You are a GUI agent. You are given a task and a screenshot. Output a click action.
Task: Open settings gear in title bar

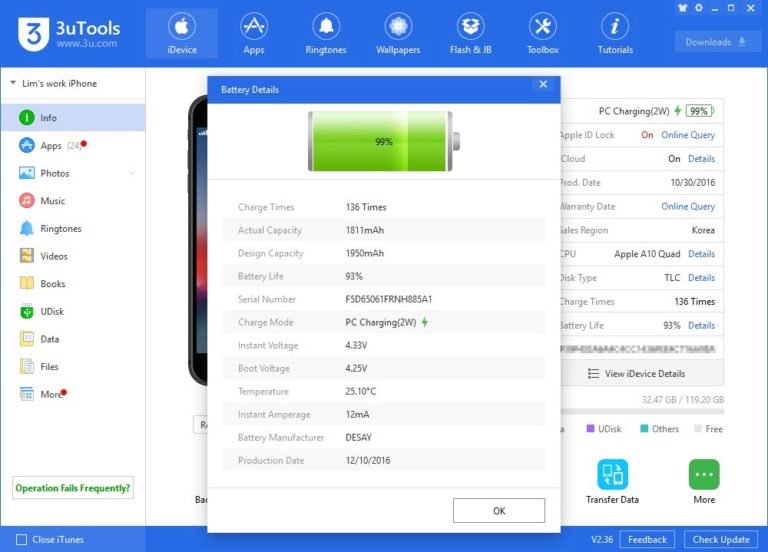(x=698, y=8)
